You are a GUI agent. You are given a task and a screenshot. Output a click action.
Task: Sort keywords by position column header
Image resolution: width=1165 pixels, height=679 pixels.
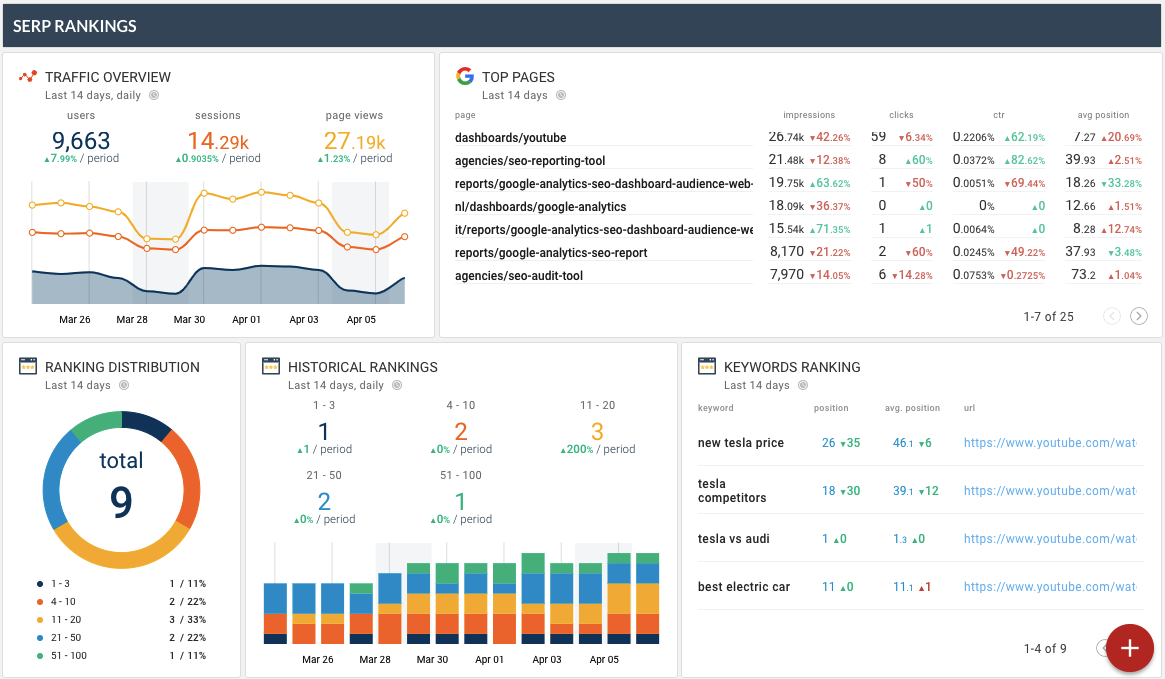831,408
